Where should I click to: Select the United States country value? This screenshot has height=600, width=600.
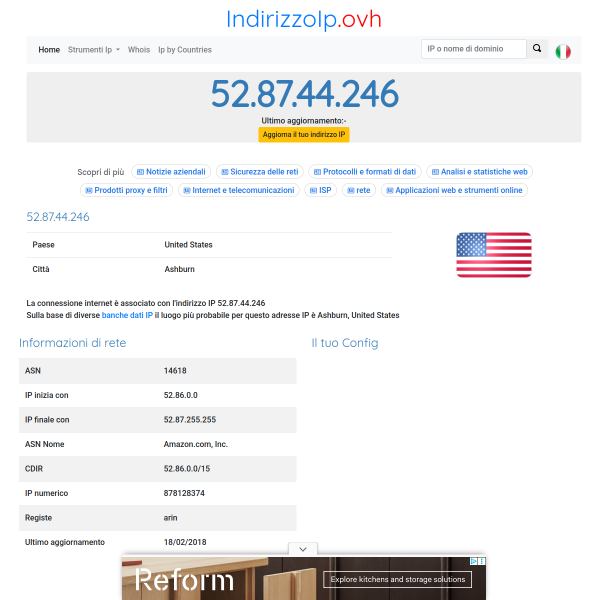(188, 245)
